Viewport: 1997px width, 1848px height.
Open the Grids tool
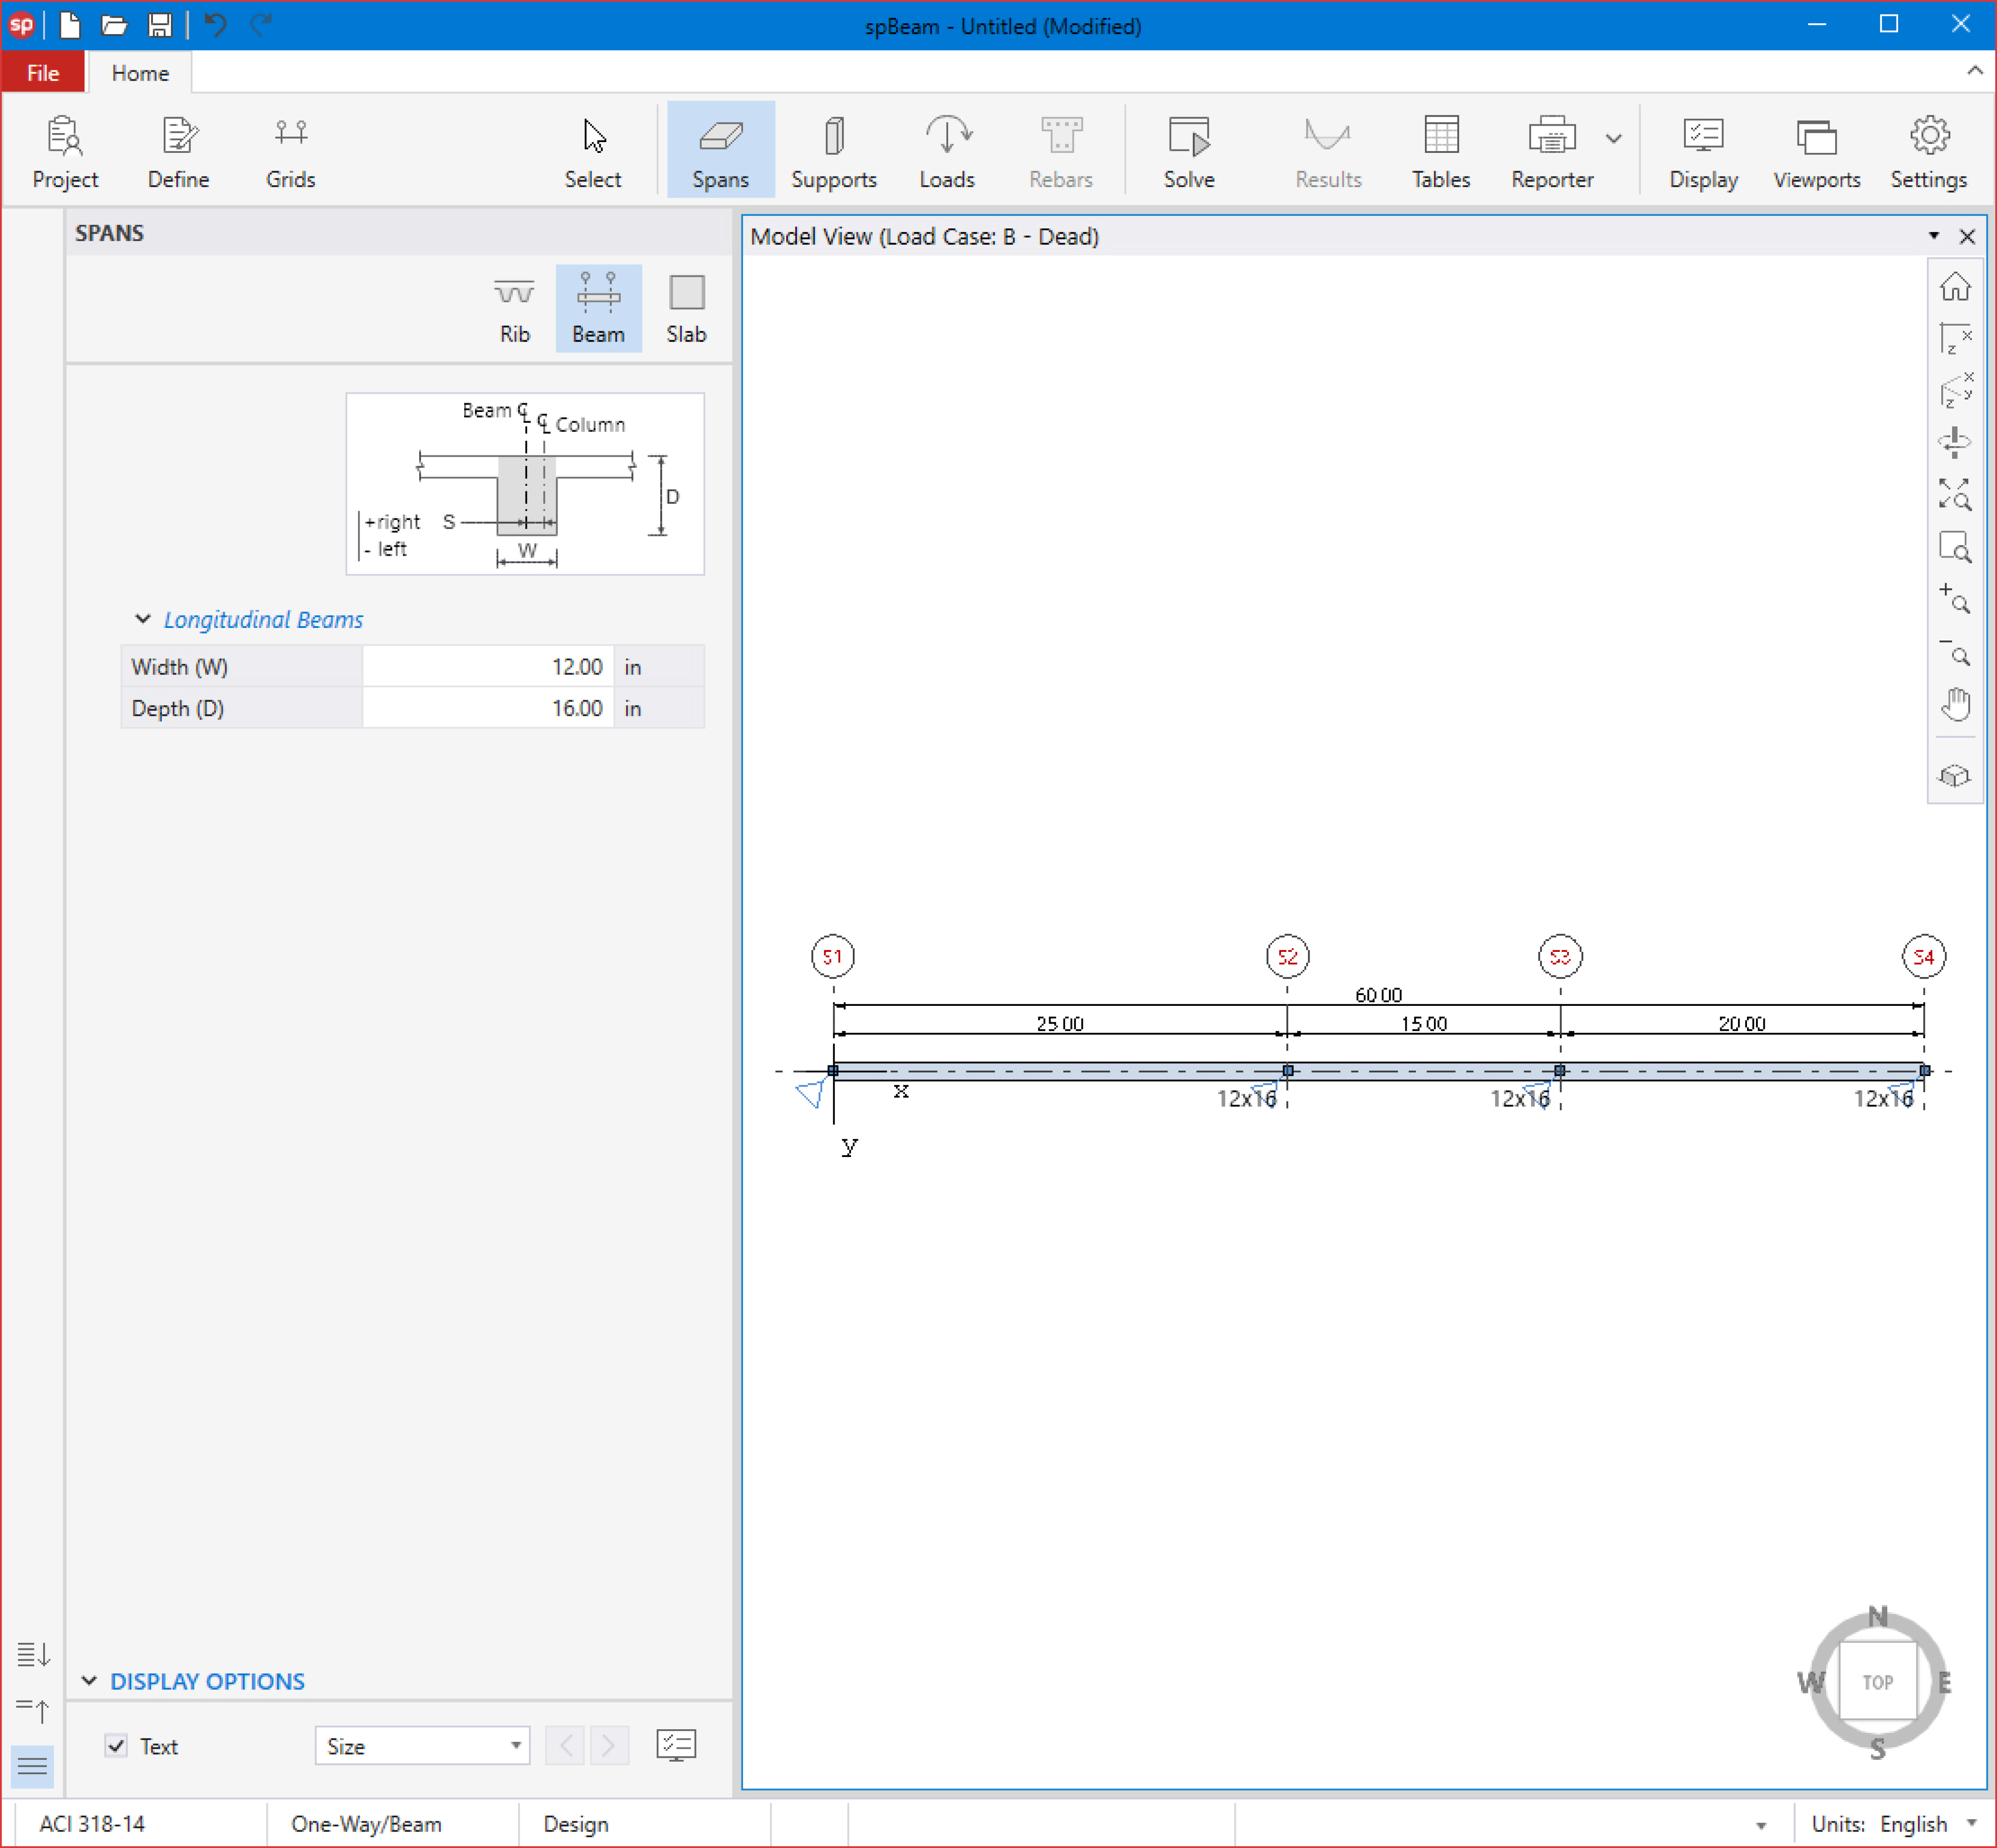point(290,150)
